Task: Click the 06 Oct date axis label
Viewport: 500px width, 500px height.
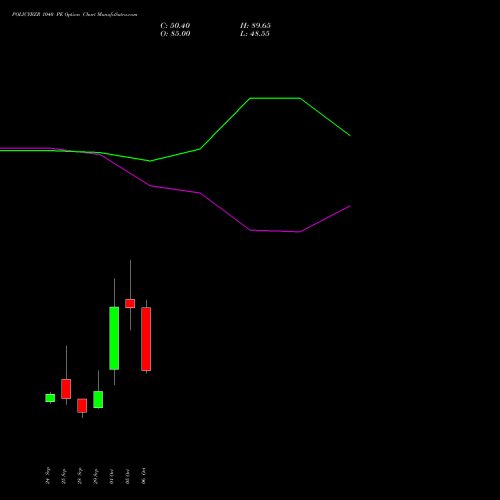Action: (144, 476)
